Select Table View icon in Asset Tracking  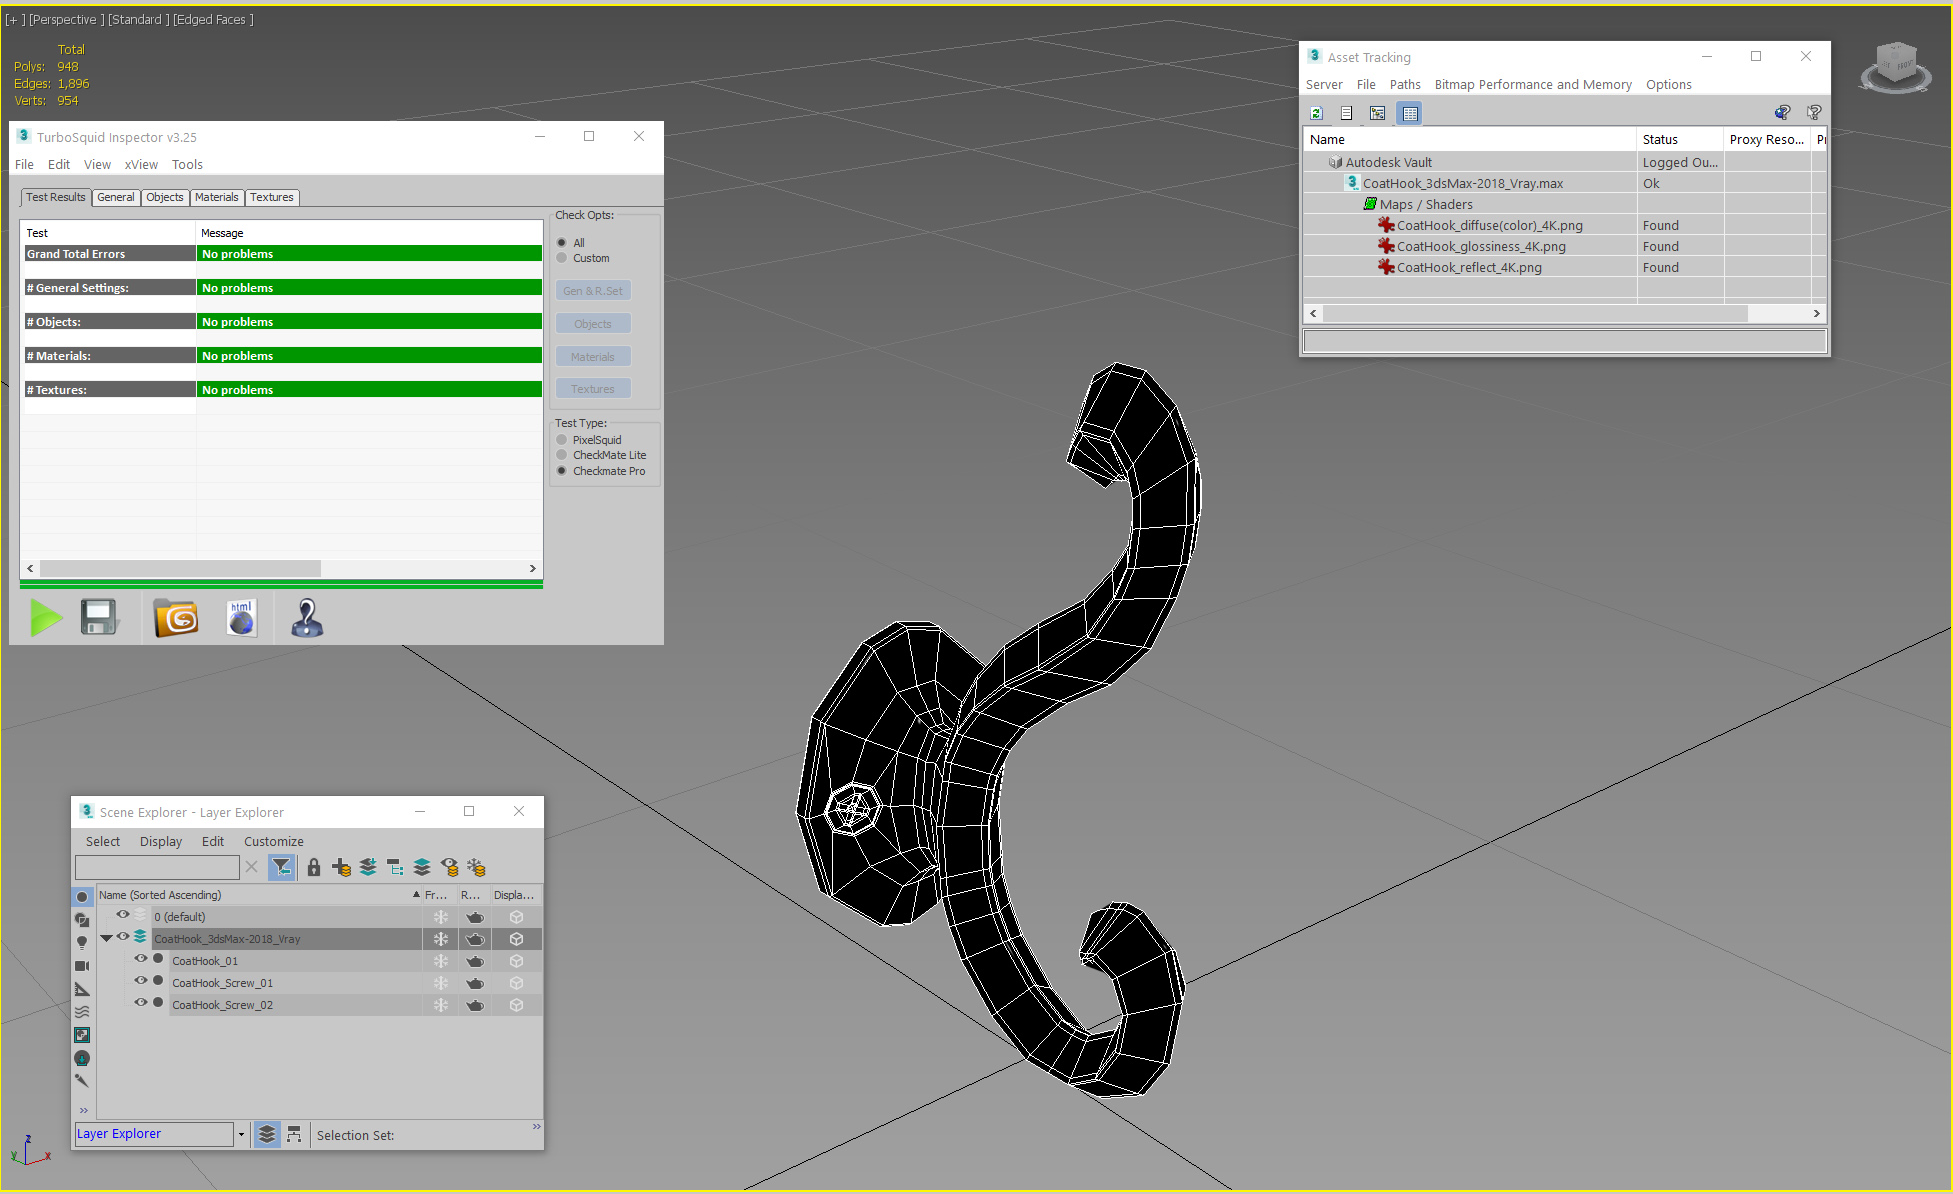click(x=1410, y=113)
